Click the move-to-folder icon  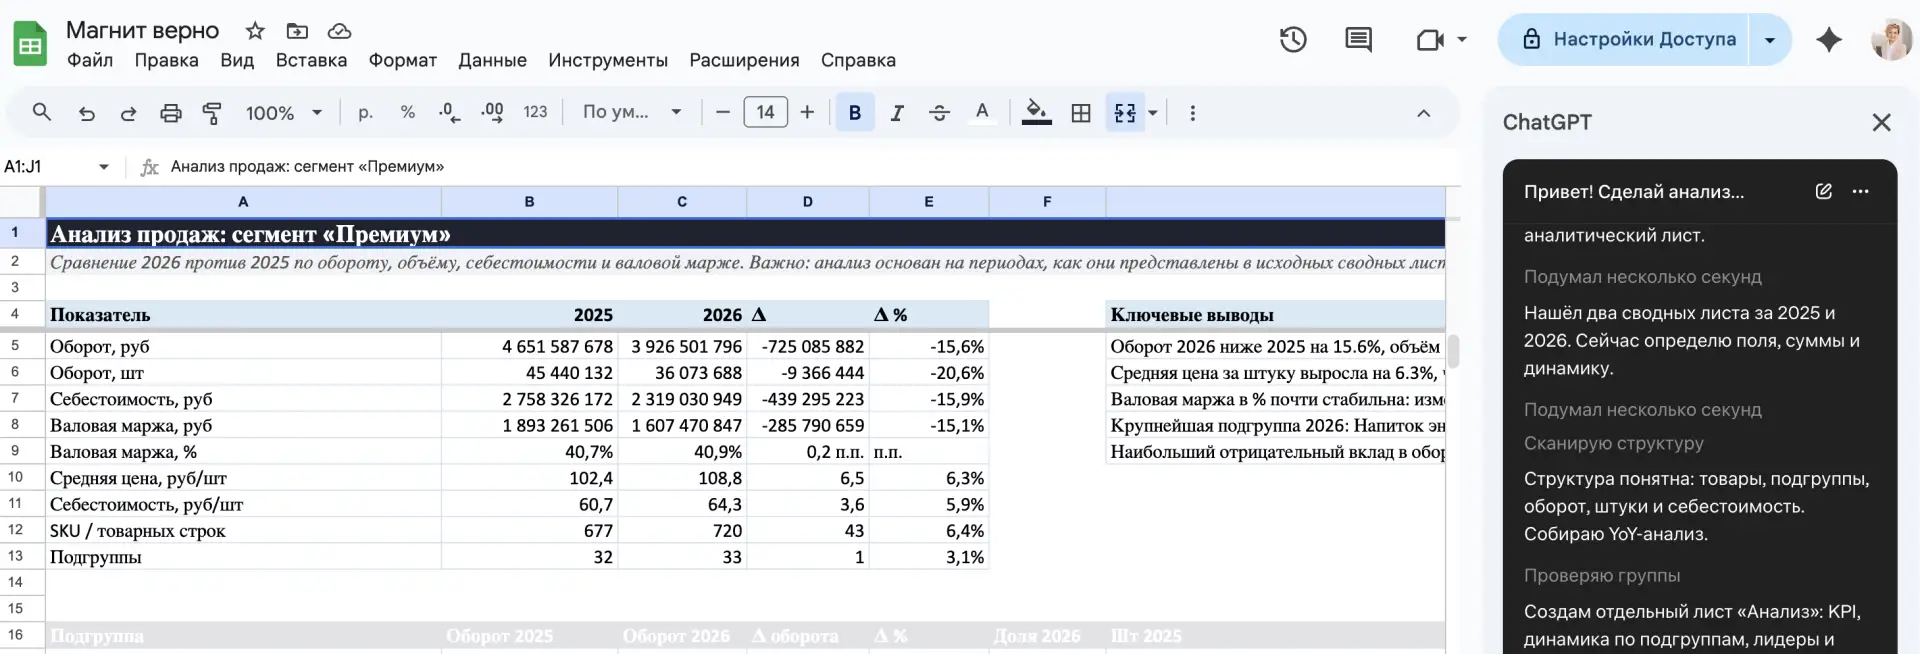tap(297, 31)
